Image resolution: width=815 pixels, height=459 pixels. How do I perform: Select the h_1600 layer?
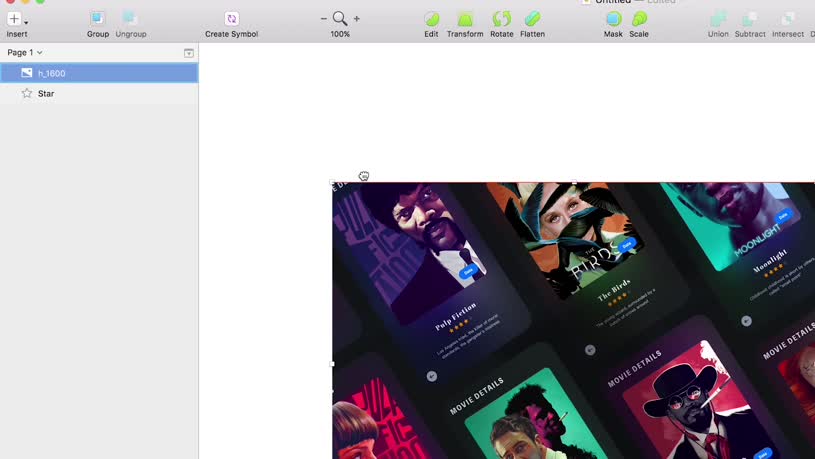tap(99, 73)
